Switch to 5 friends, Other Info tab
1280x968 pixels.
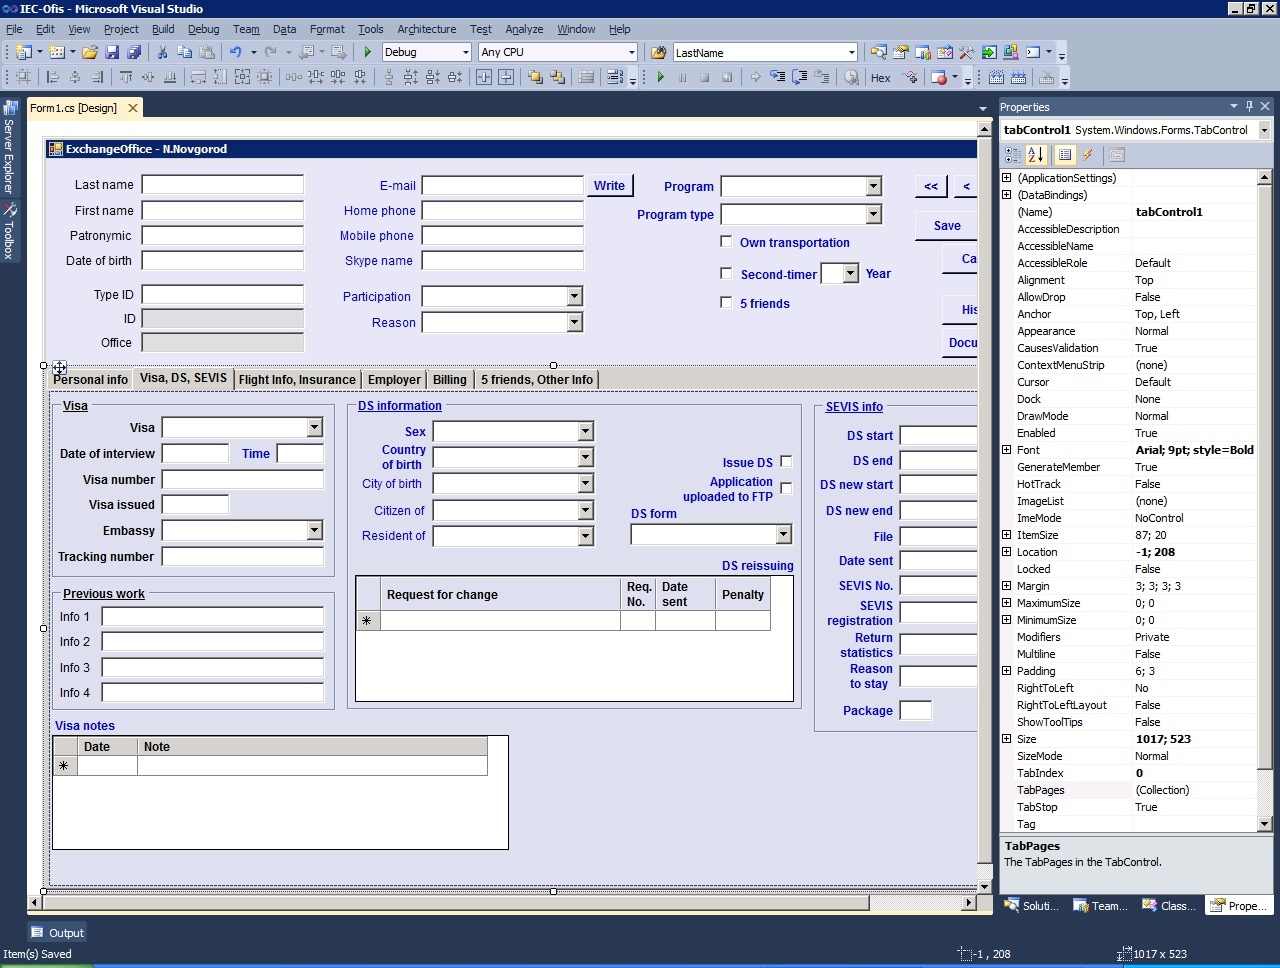coord(537,380)
